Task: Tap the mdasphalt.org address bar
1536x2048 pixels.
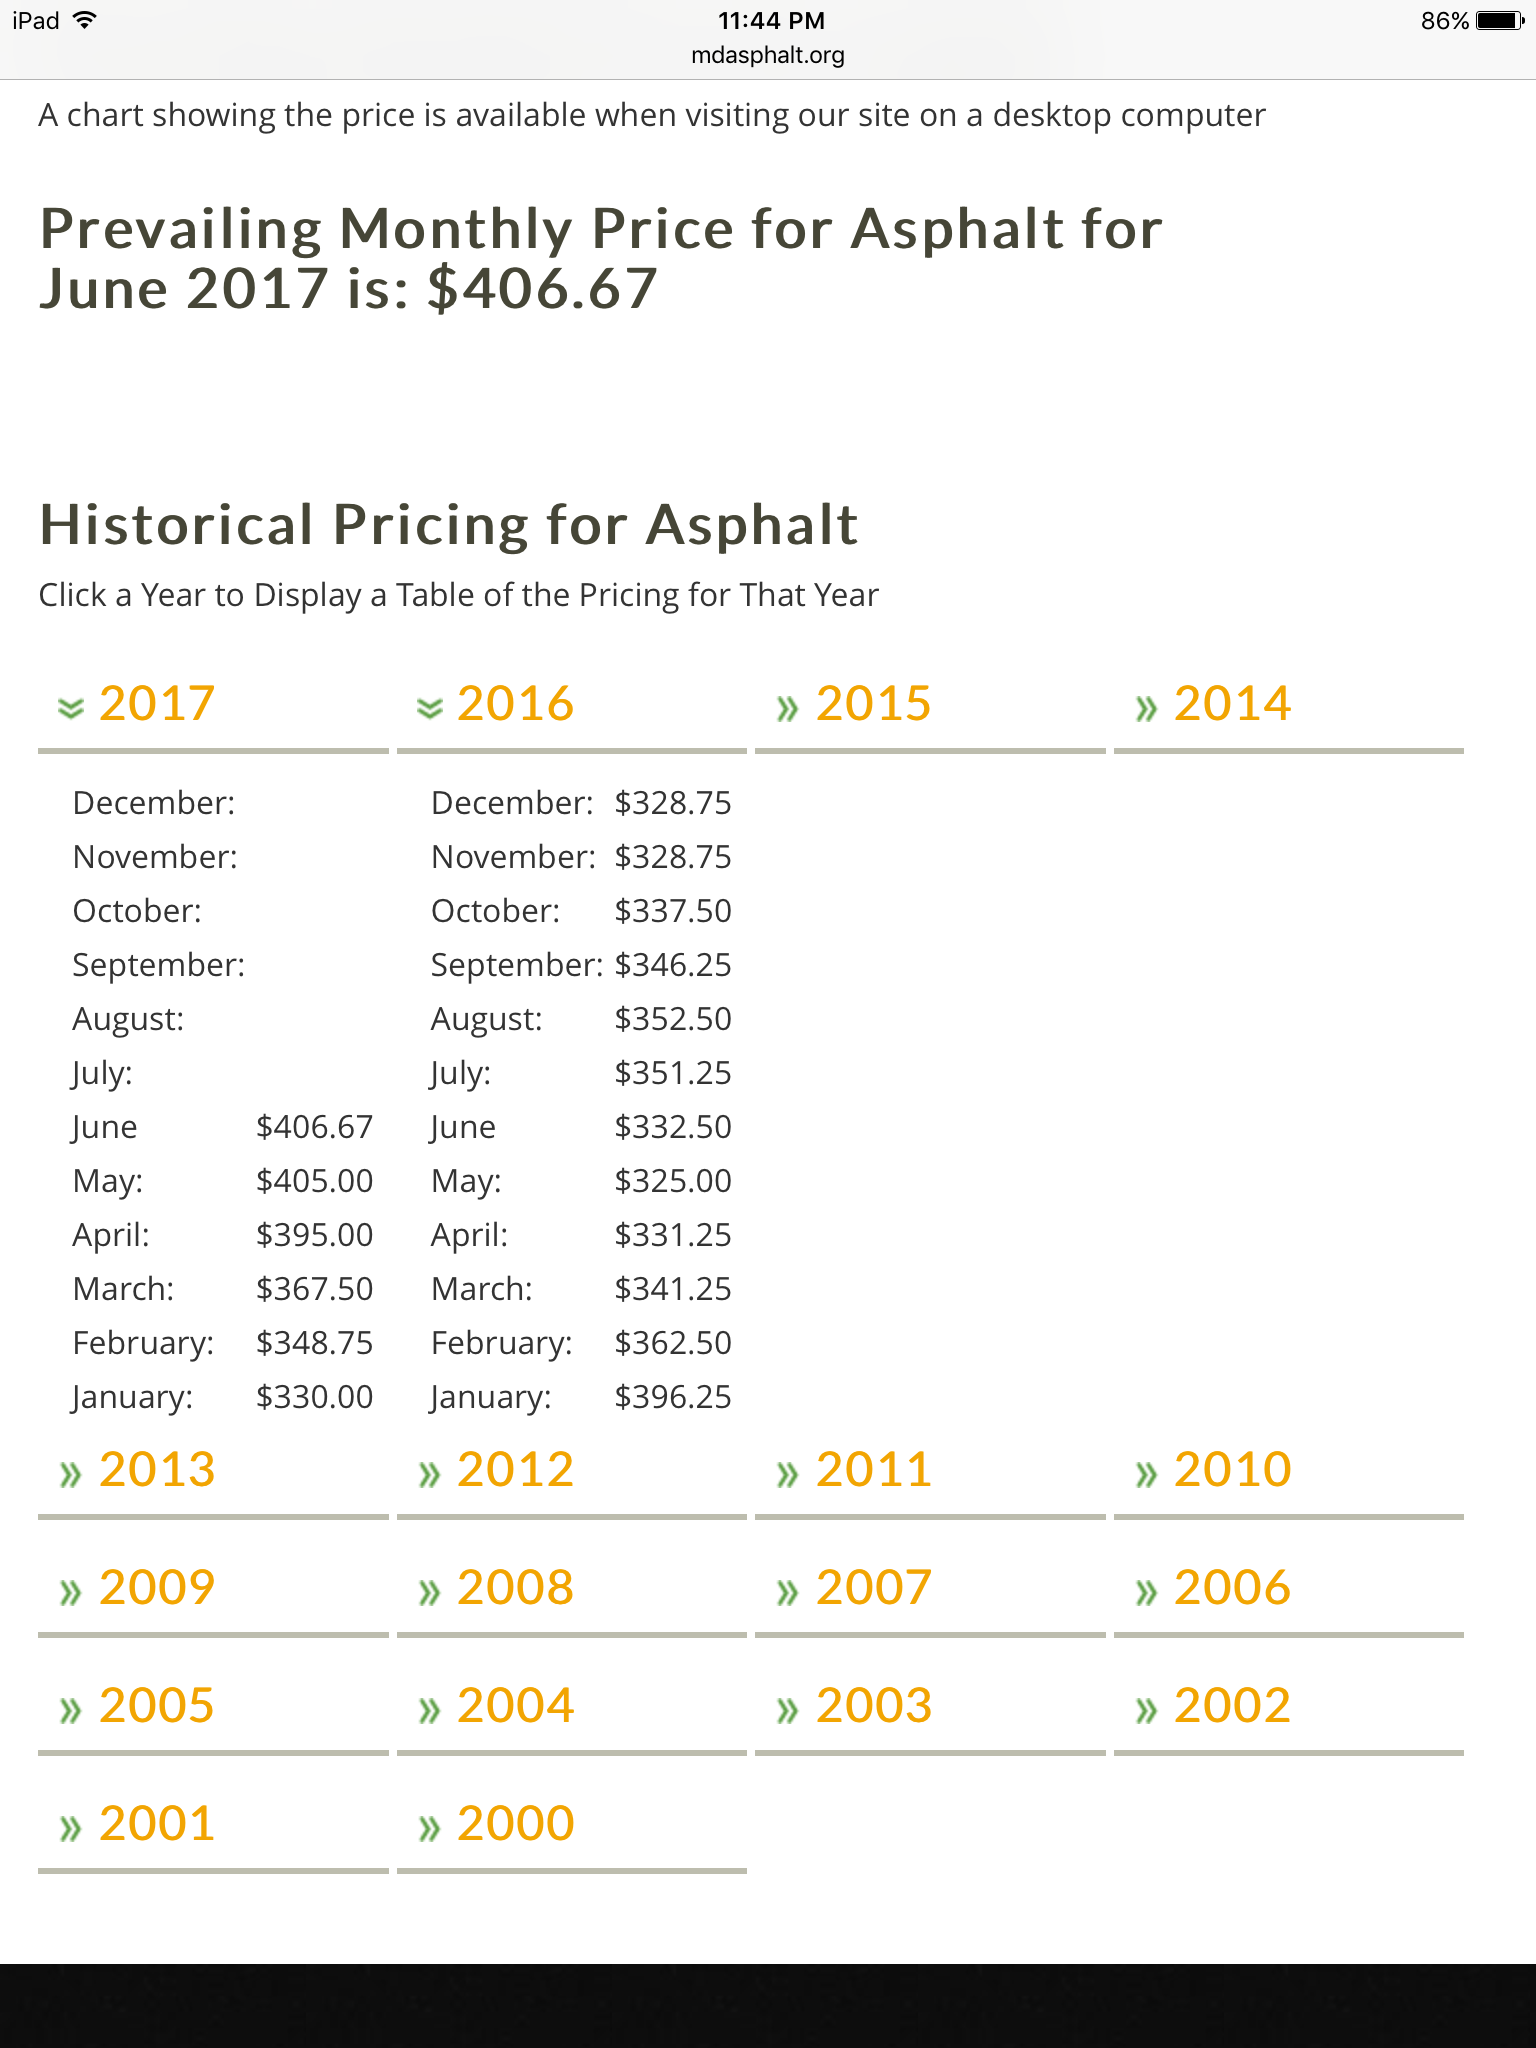Action: [x=768, y=55]
